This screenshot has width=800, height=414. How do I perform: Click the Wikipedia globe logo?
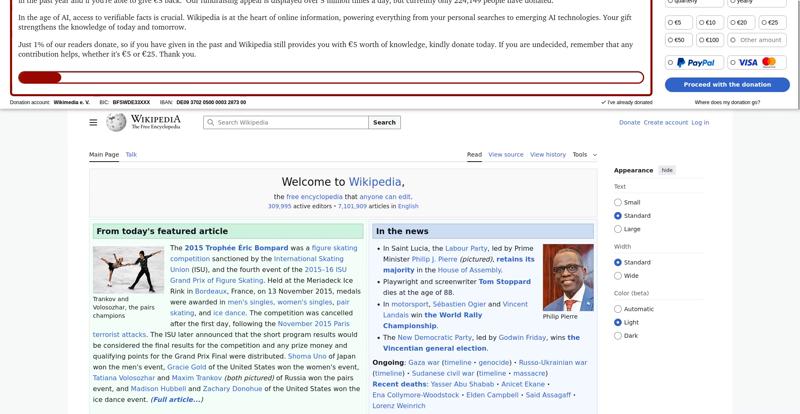116,122
